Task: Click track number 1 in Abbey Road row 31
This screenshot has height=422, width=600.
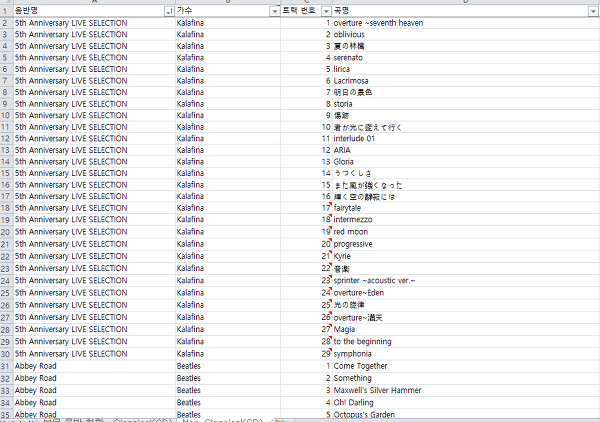Action: [x=306, y=366]
